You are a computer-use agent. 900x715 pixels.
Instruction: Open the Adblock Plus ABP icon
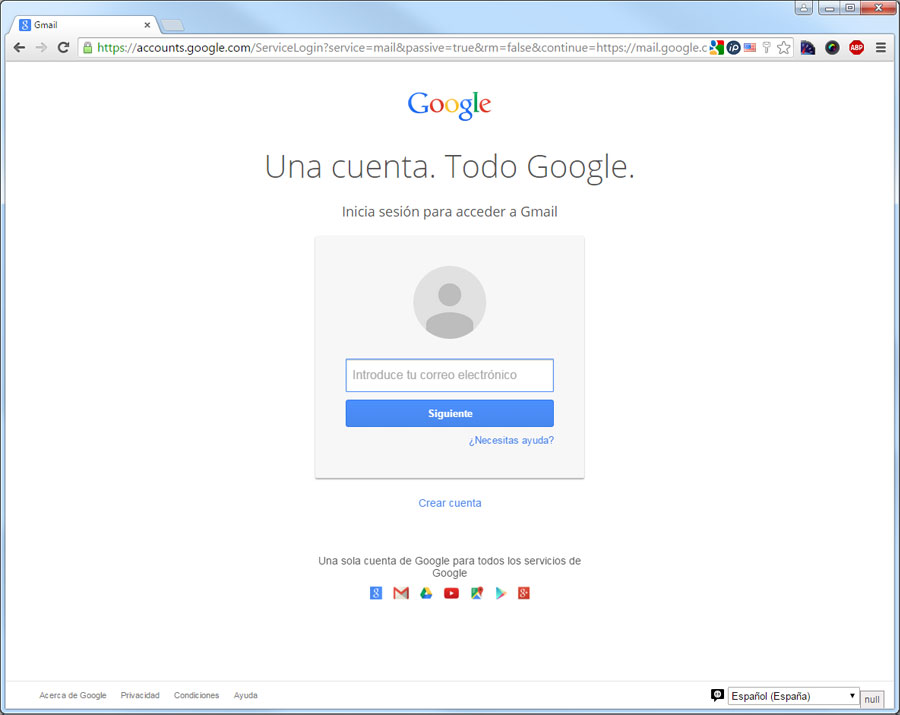[x=856, y=48]
